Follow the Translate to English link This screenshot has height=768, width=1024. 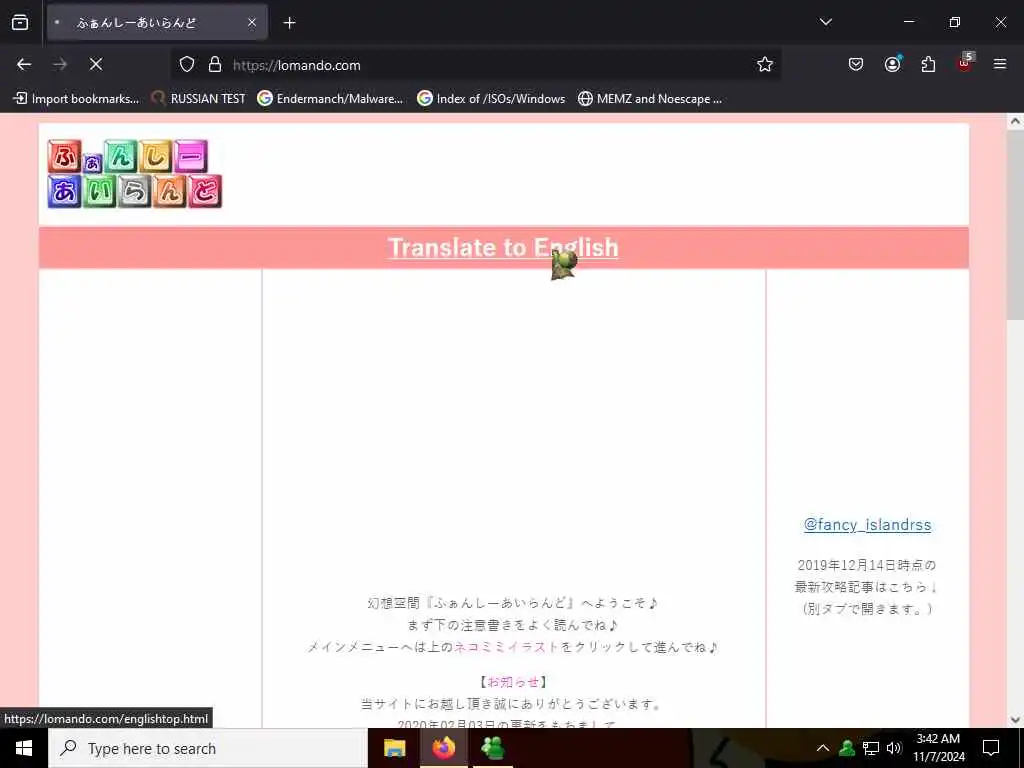503,248
